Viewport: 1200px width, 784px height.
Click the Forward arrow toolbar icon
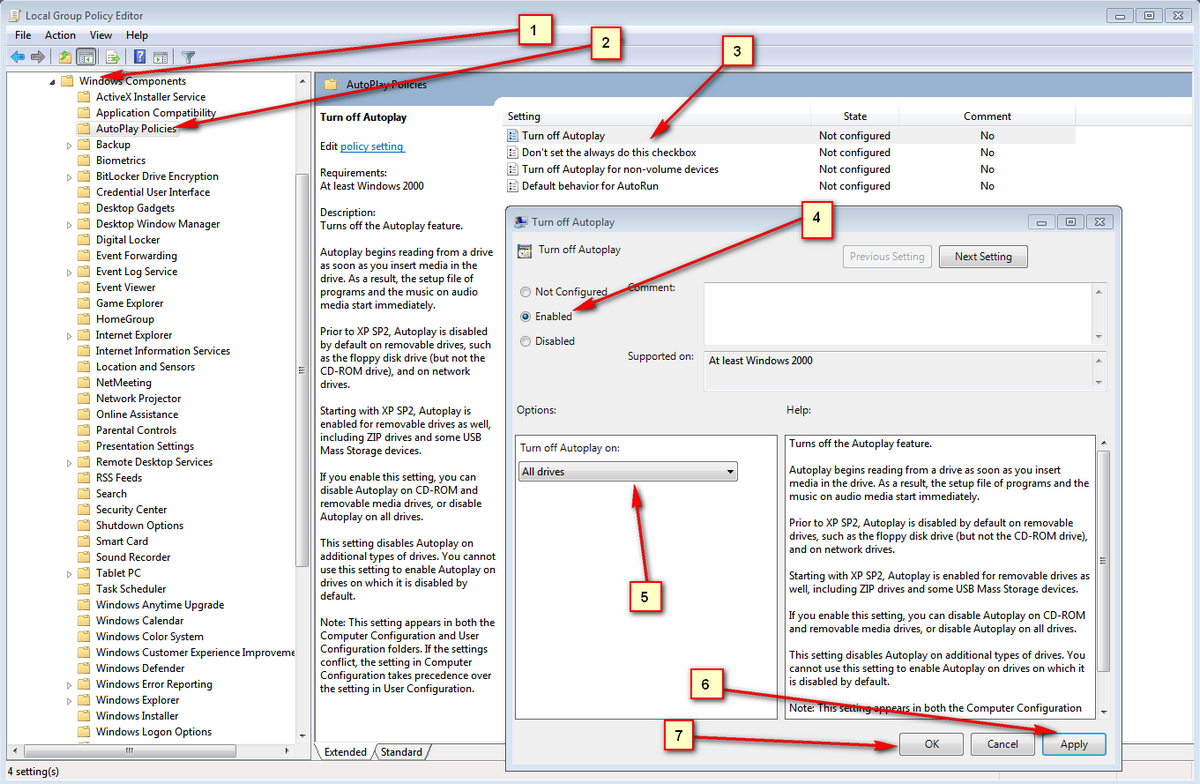pos(38,57)
